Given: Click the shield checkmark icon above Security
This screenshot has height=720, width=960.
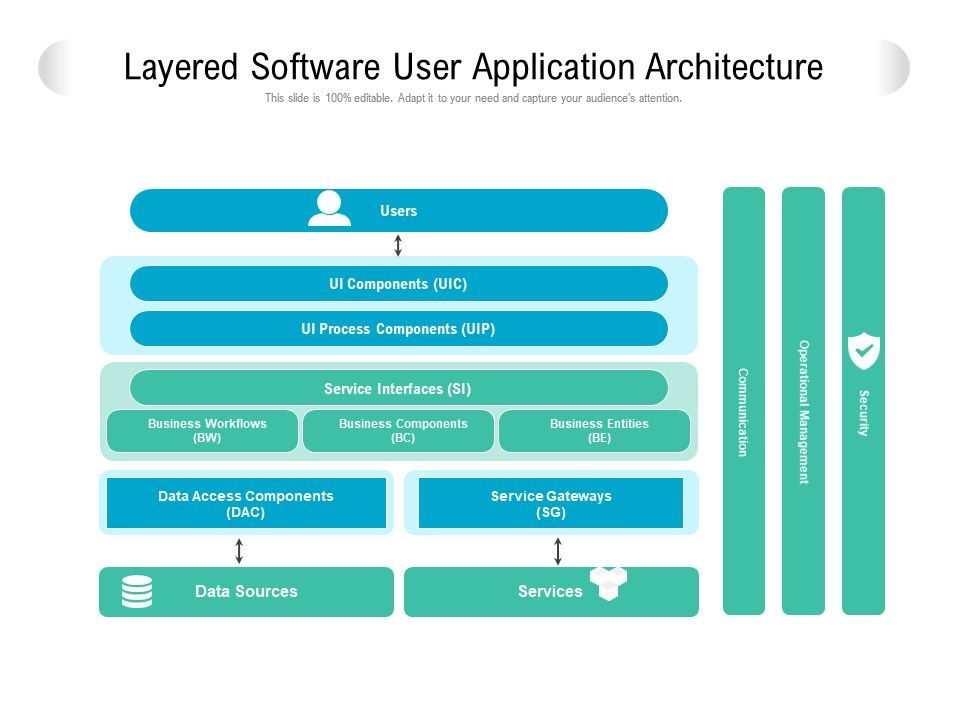Looking at the screenshot, I should [x=863, y=351].
